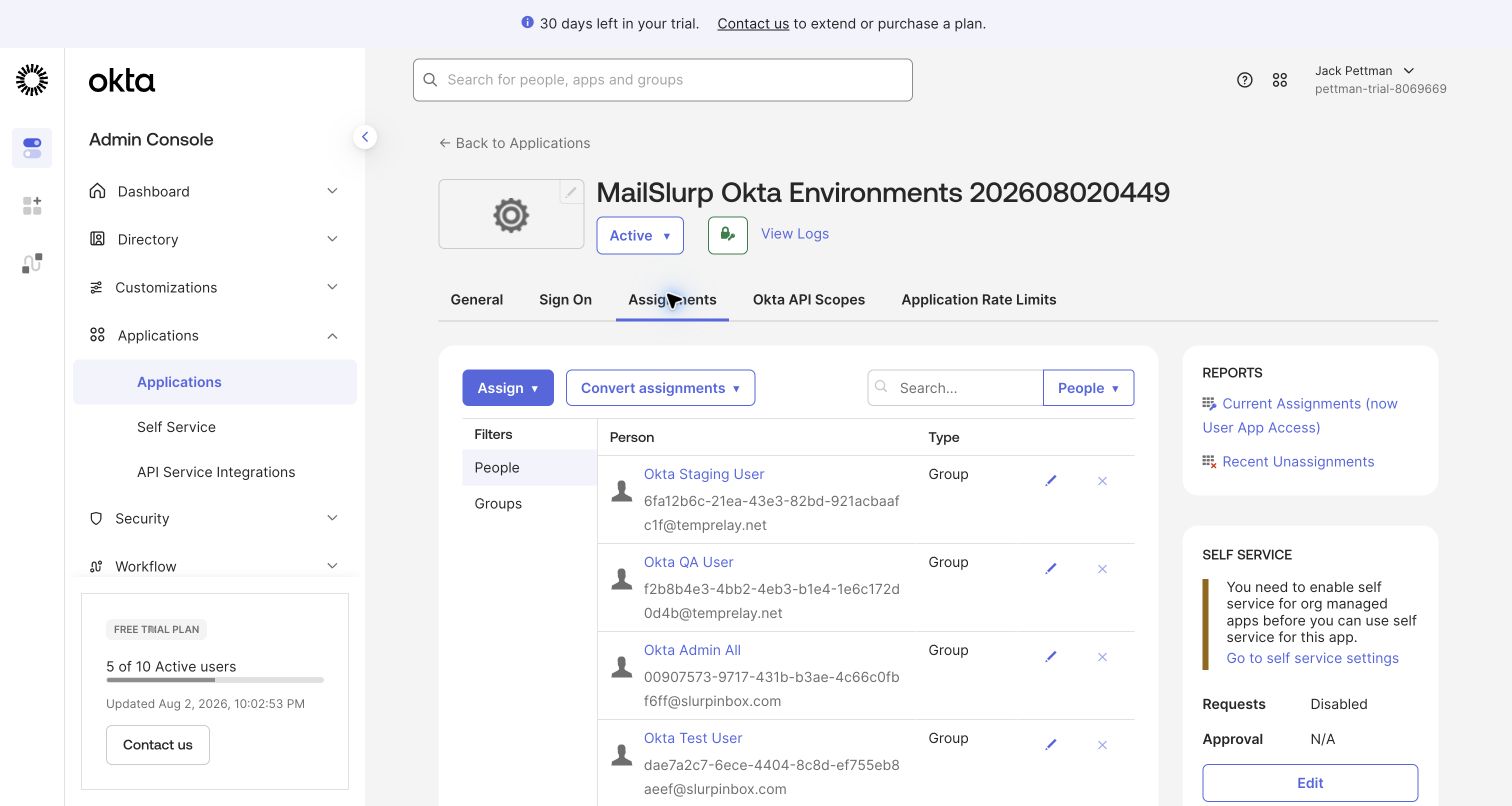Viewport: 1512px width, 806px height.
Task: Open the help question mark icon
Action: (x=1245, y=80)
